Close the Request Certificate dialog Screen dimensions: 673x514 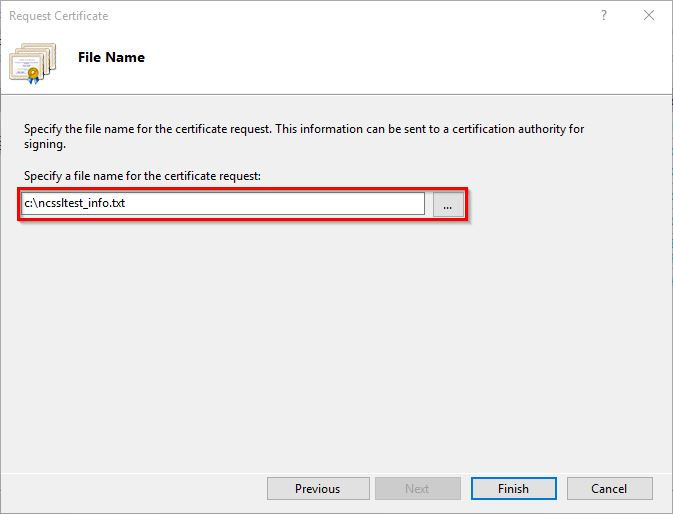(x=649, y=16)
